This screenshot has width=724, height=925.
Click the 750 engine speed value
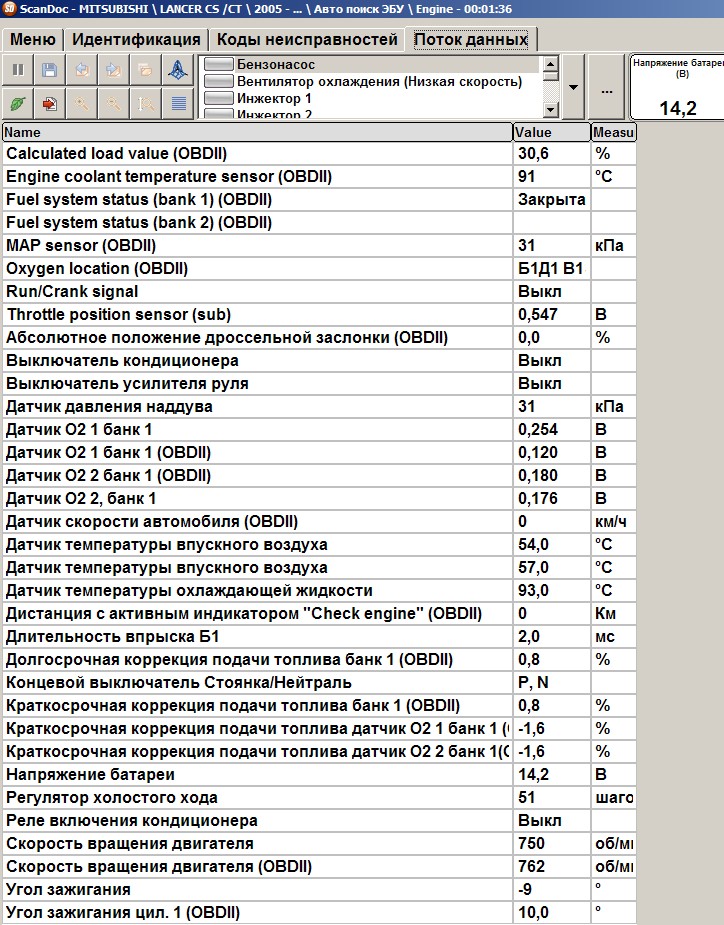tap(532, 844)
